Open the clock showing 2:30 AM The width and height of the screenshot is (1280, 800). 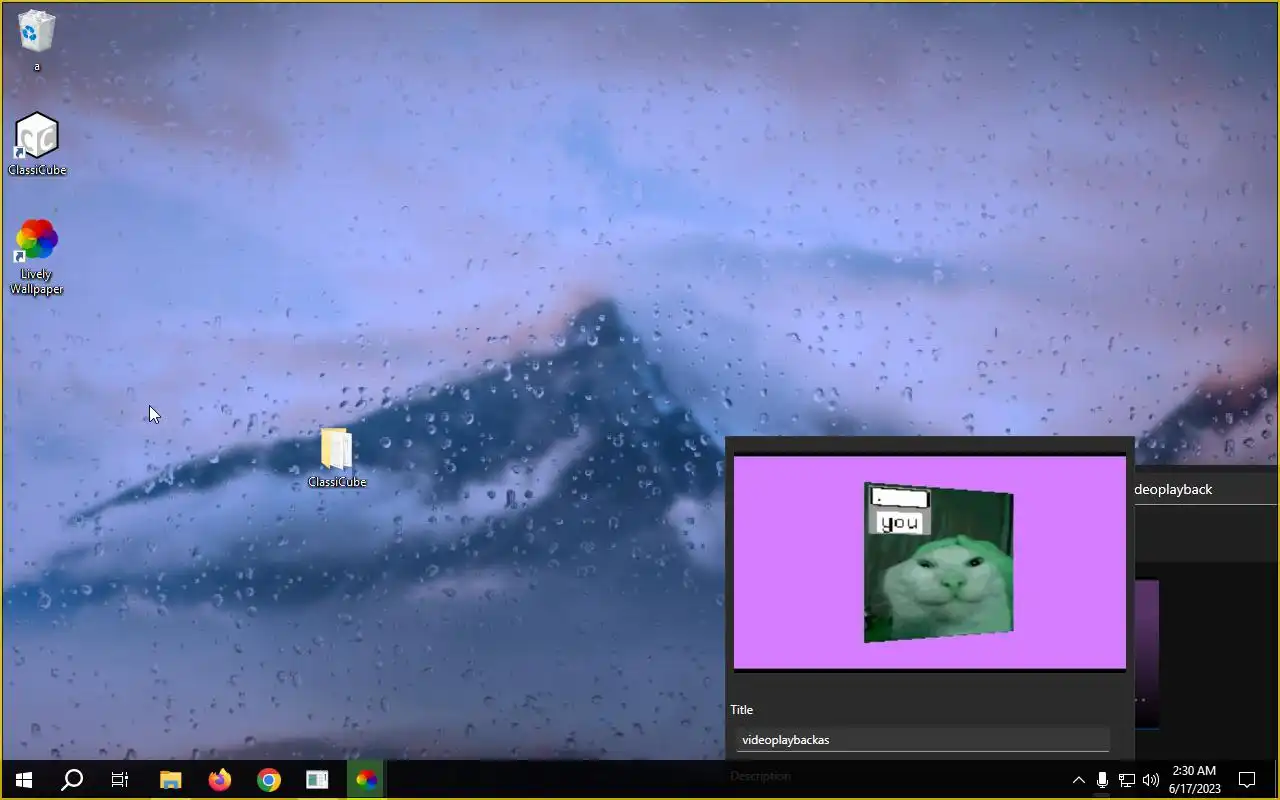tap(1194, 780)
